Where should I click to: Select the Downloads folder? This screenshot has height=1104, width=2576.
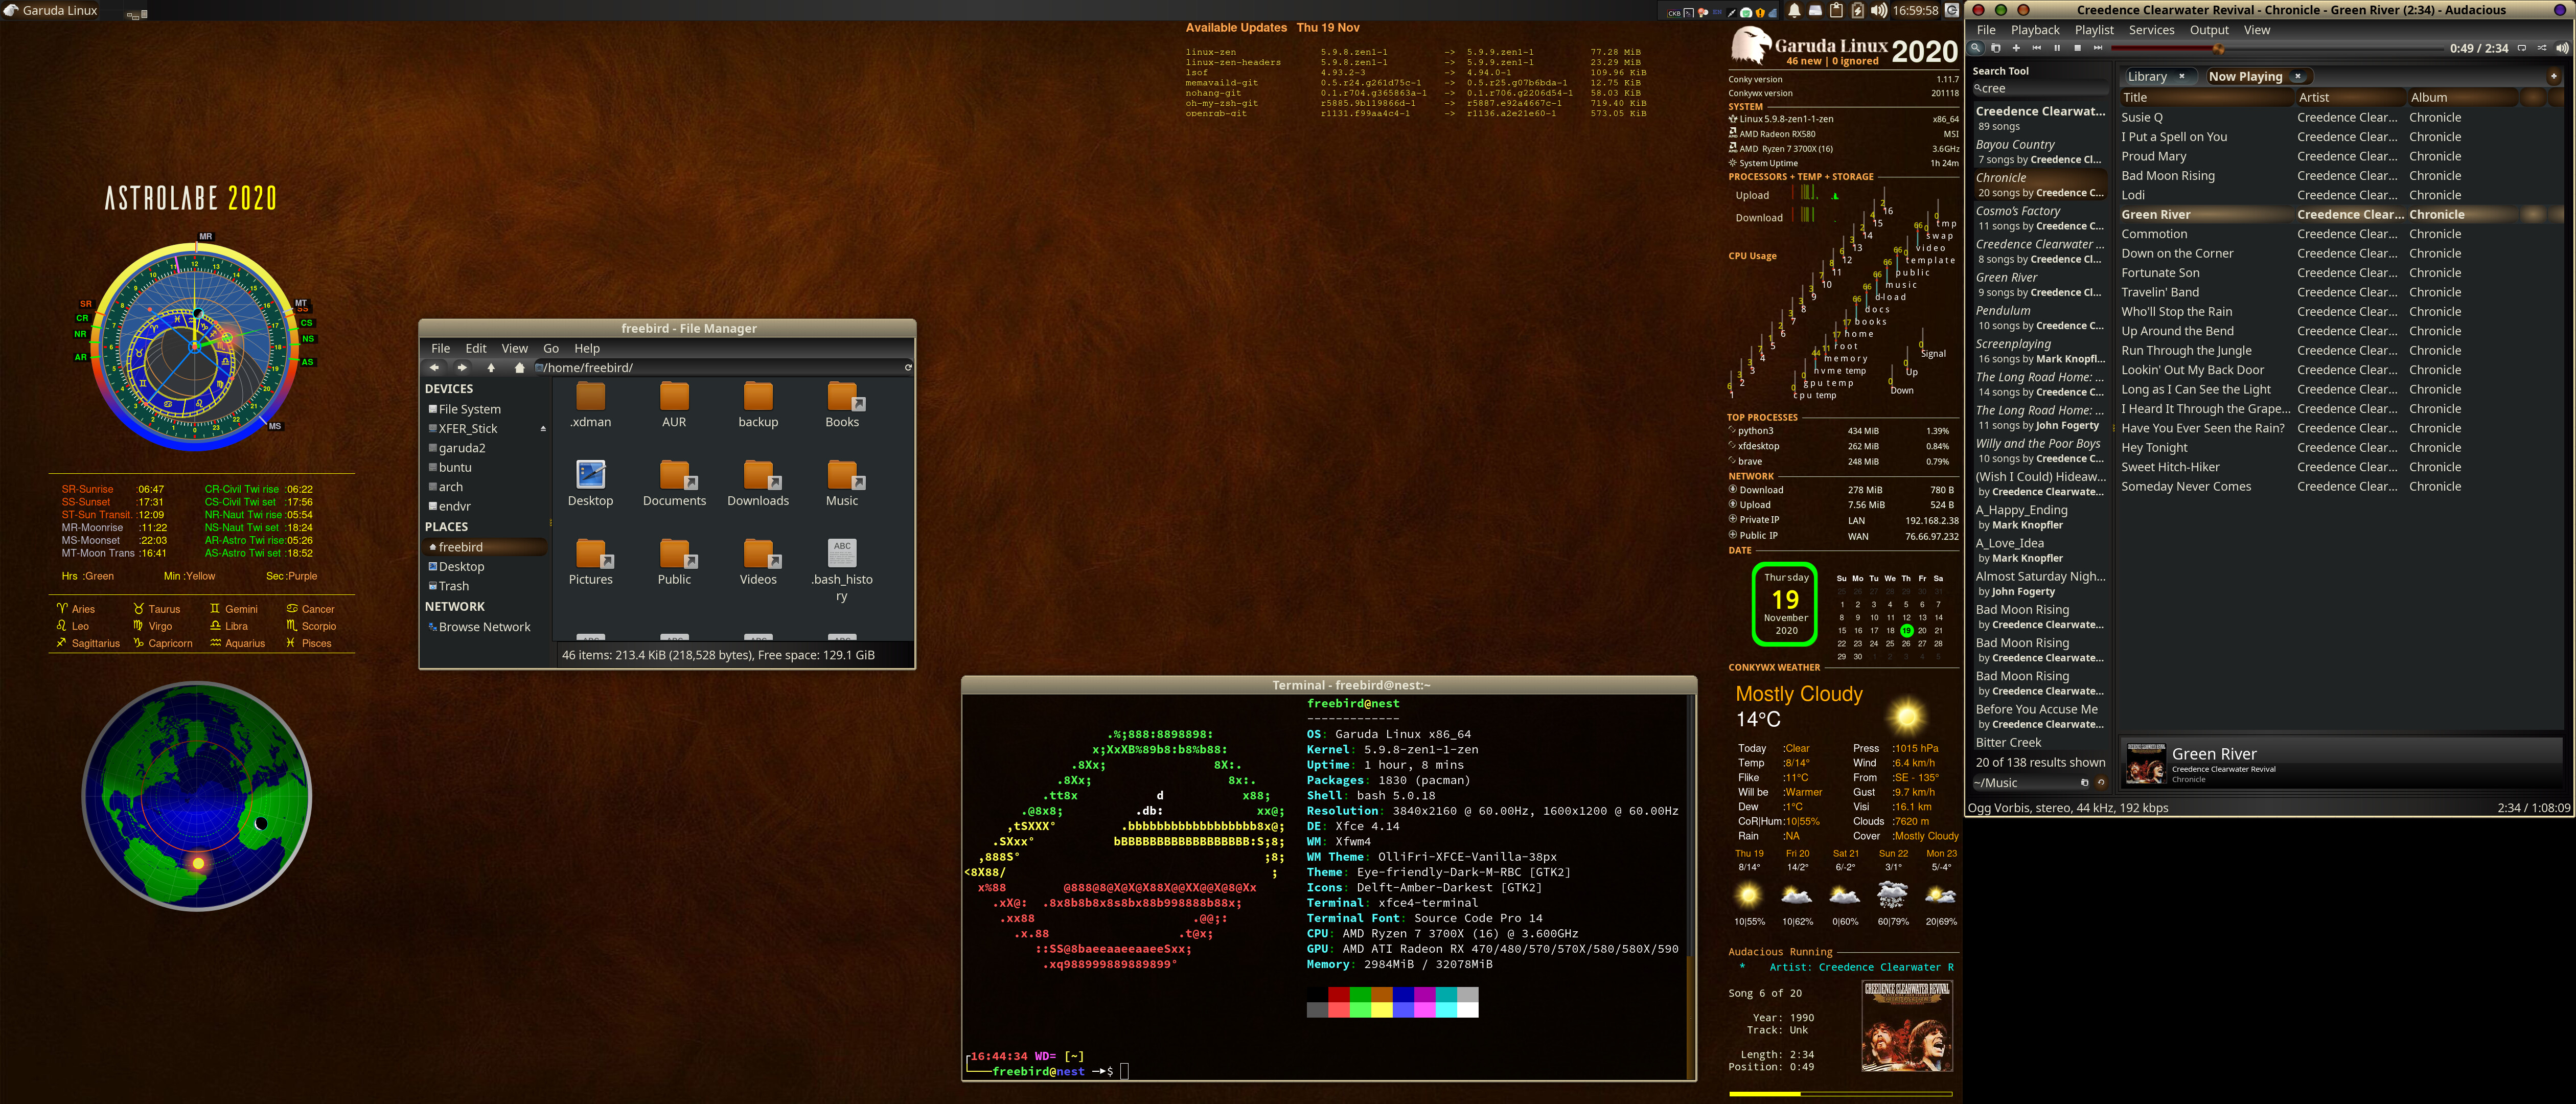tap(758, 484)
